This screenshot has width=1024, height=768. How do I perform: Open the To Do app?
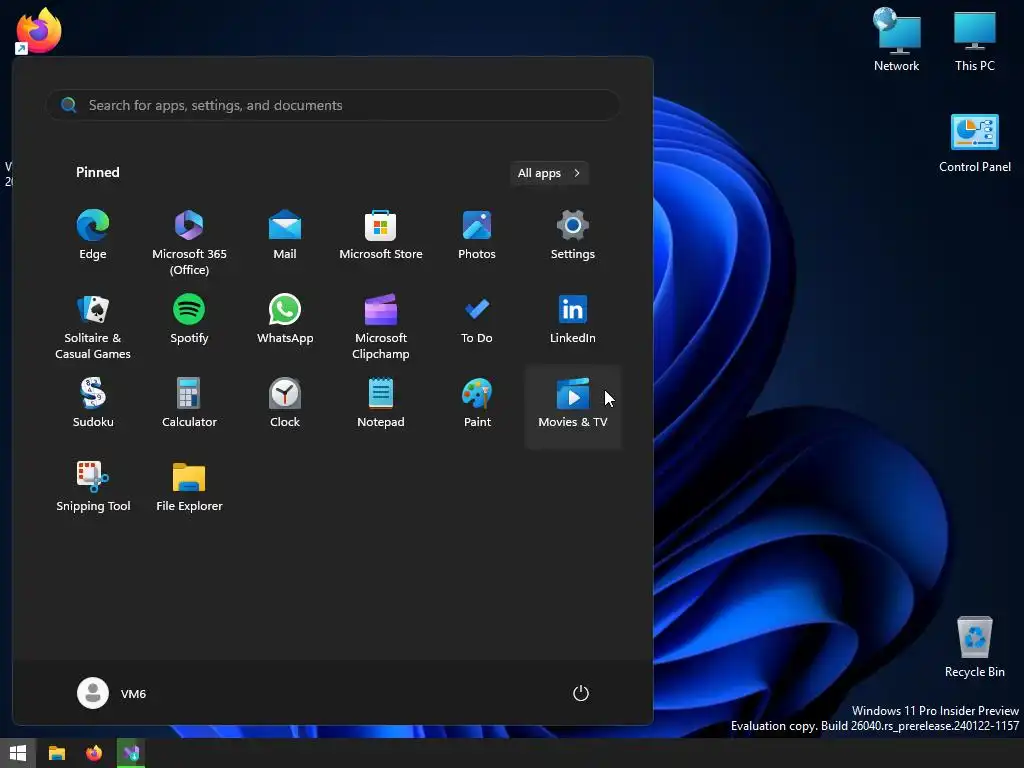pos(477,319)
